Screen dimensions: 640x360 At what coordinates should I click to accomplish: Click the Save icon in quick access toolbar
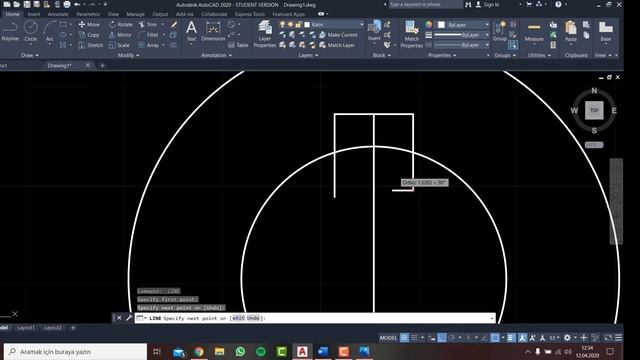point(27,4)
